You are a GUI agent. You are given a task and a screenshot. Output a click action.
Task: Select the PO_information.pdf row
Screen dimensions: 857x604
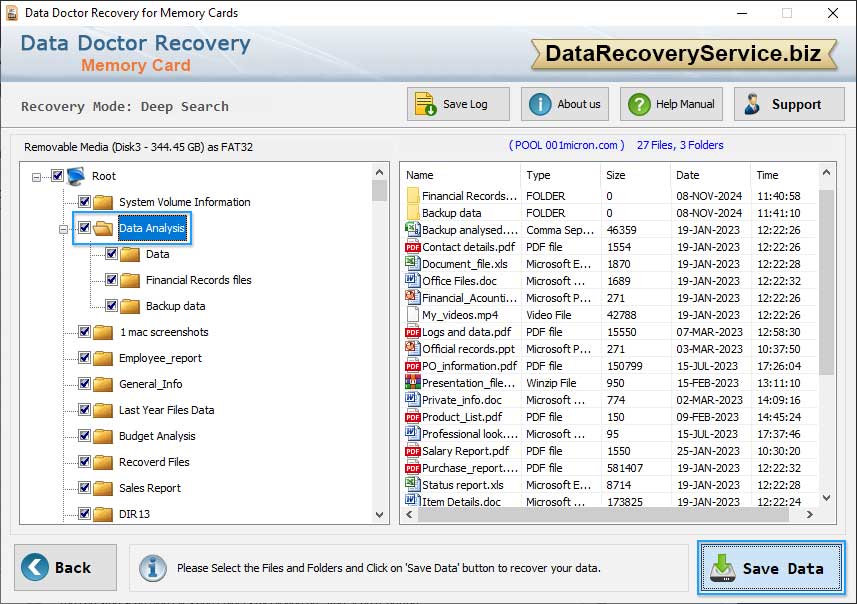(x=611, y=366)
